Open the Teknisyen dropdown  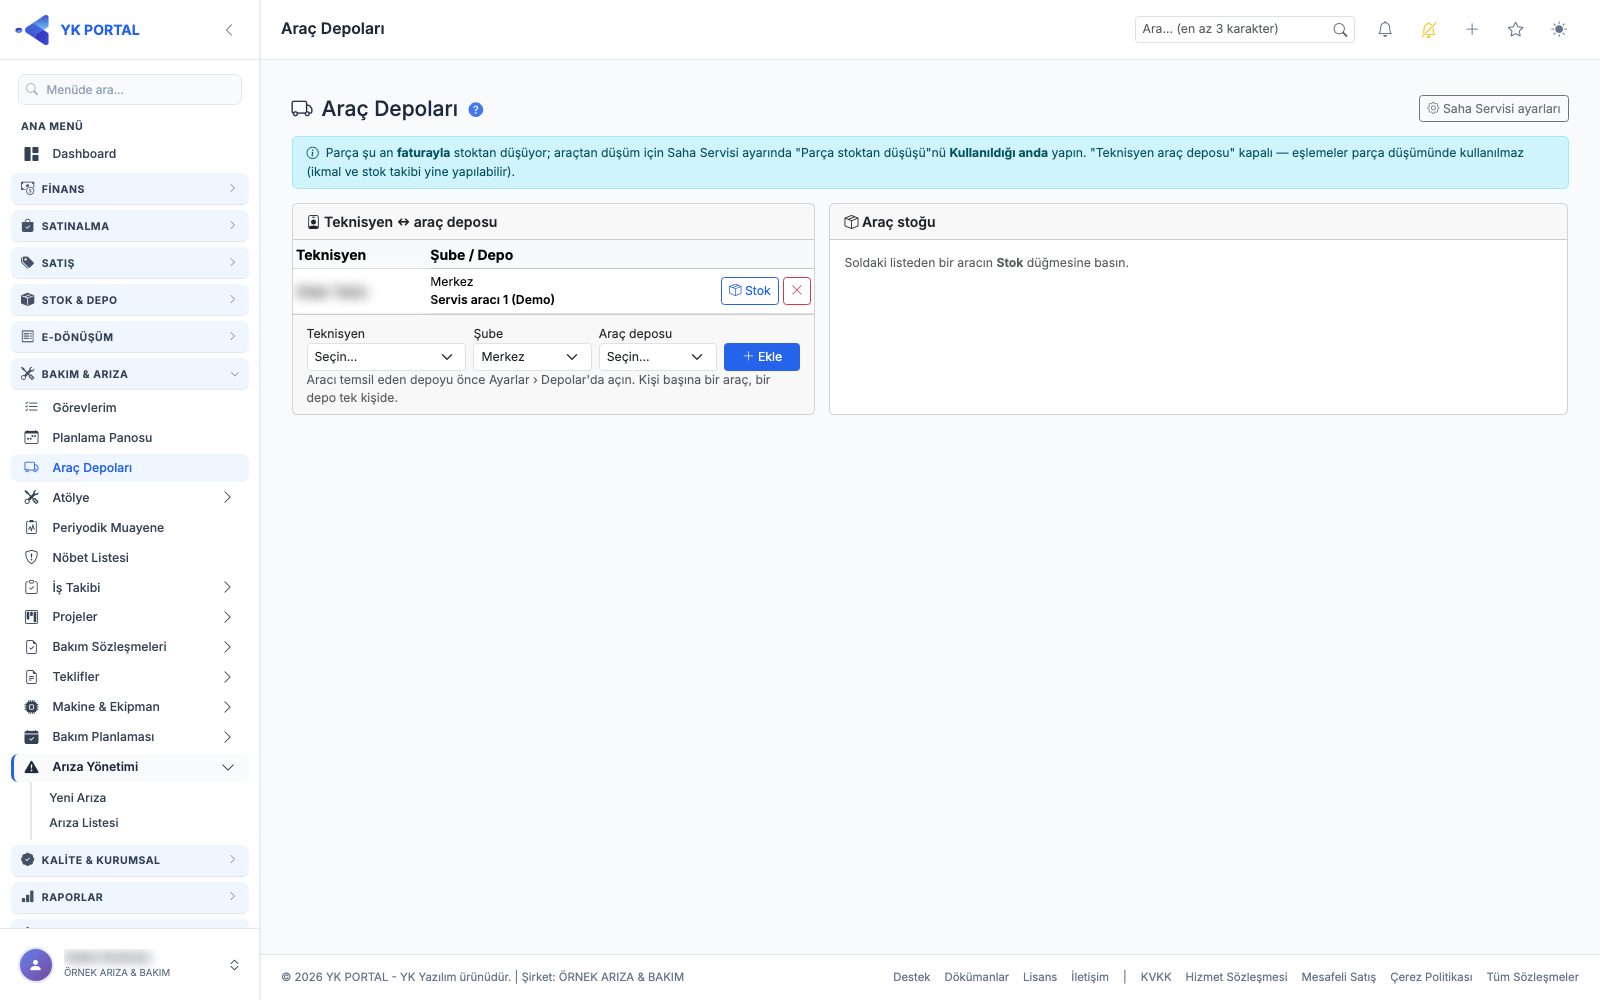click(x=386, y=357)
